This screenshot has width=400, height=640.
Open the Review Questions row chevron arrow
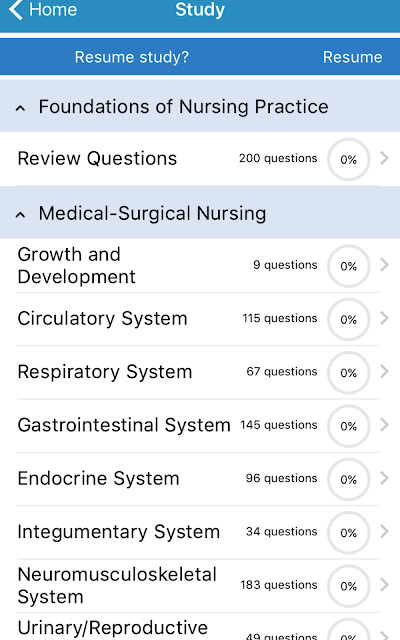click(384, 158)
